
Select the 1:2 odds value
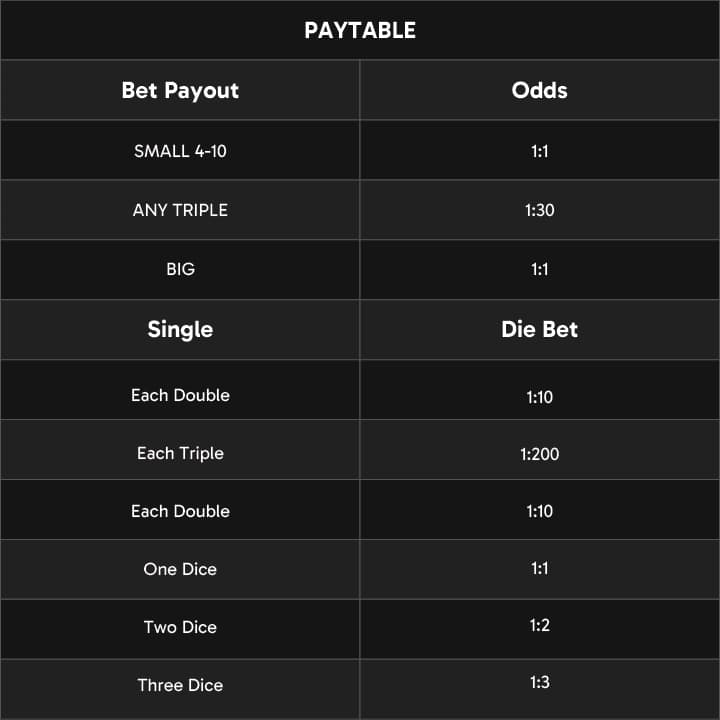pos(540,625)
